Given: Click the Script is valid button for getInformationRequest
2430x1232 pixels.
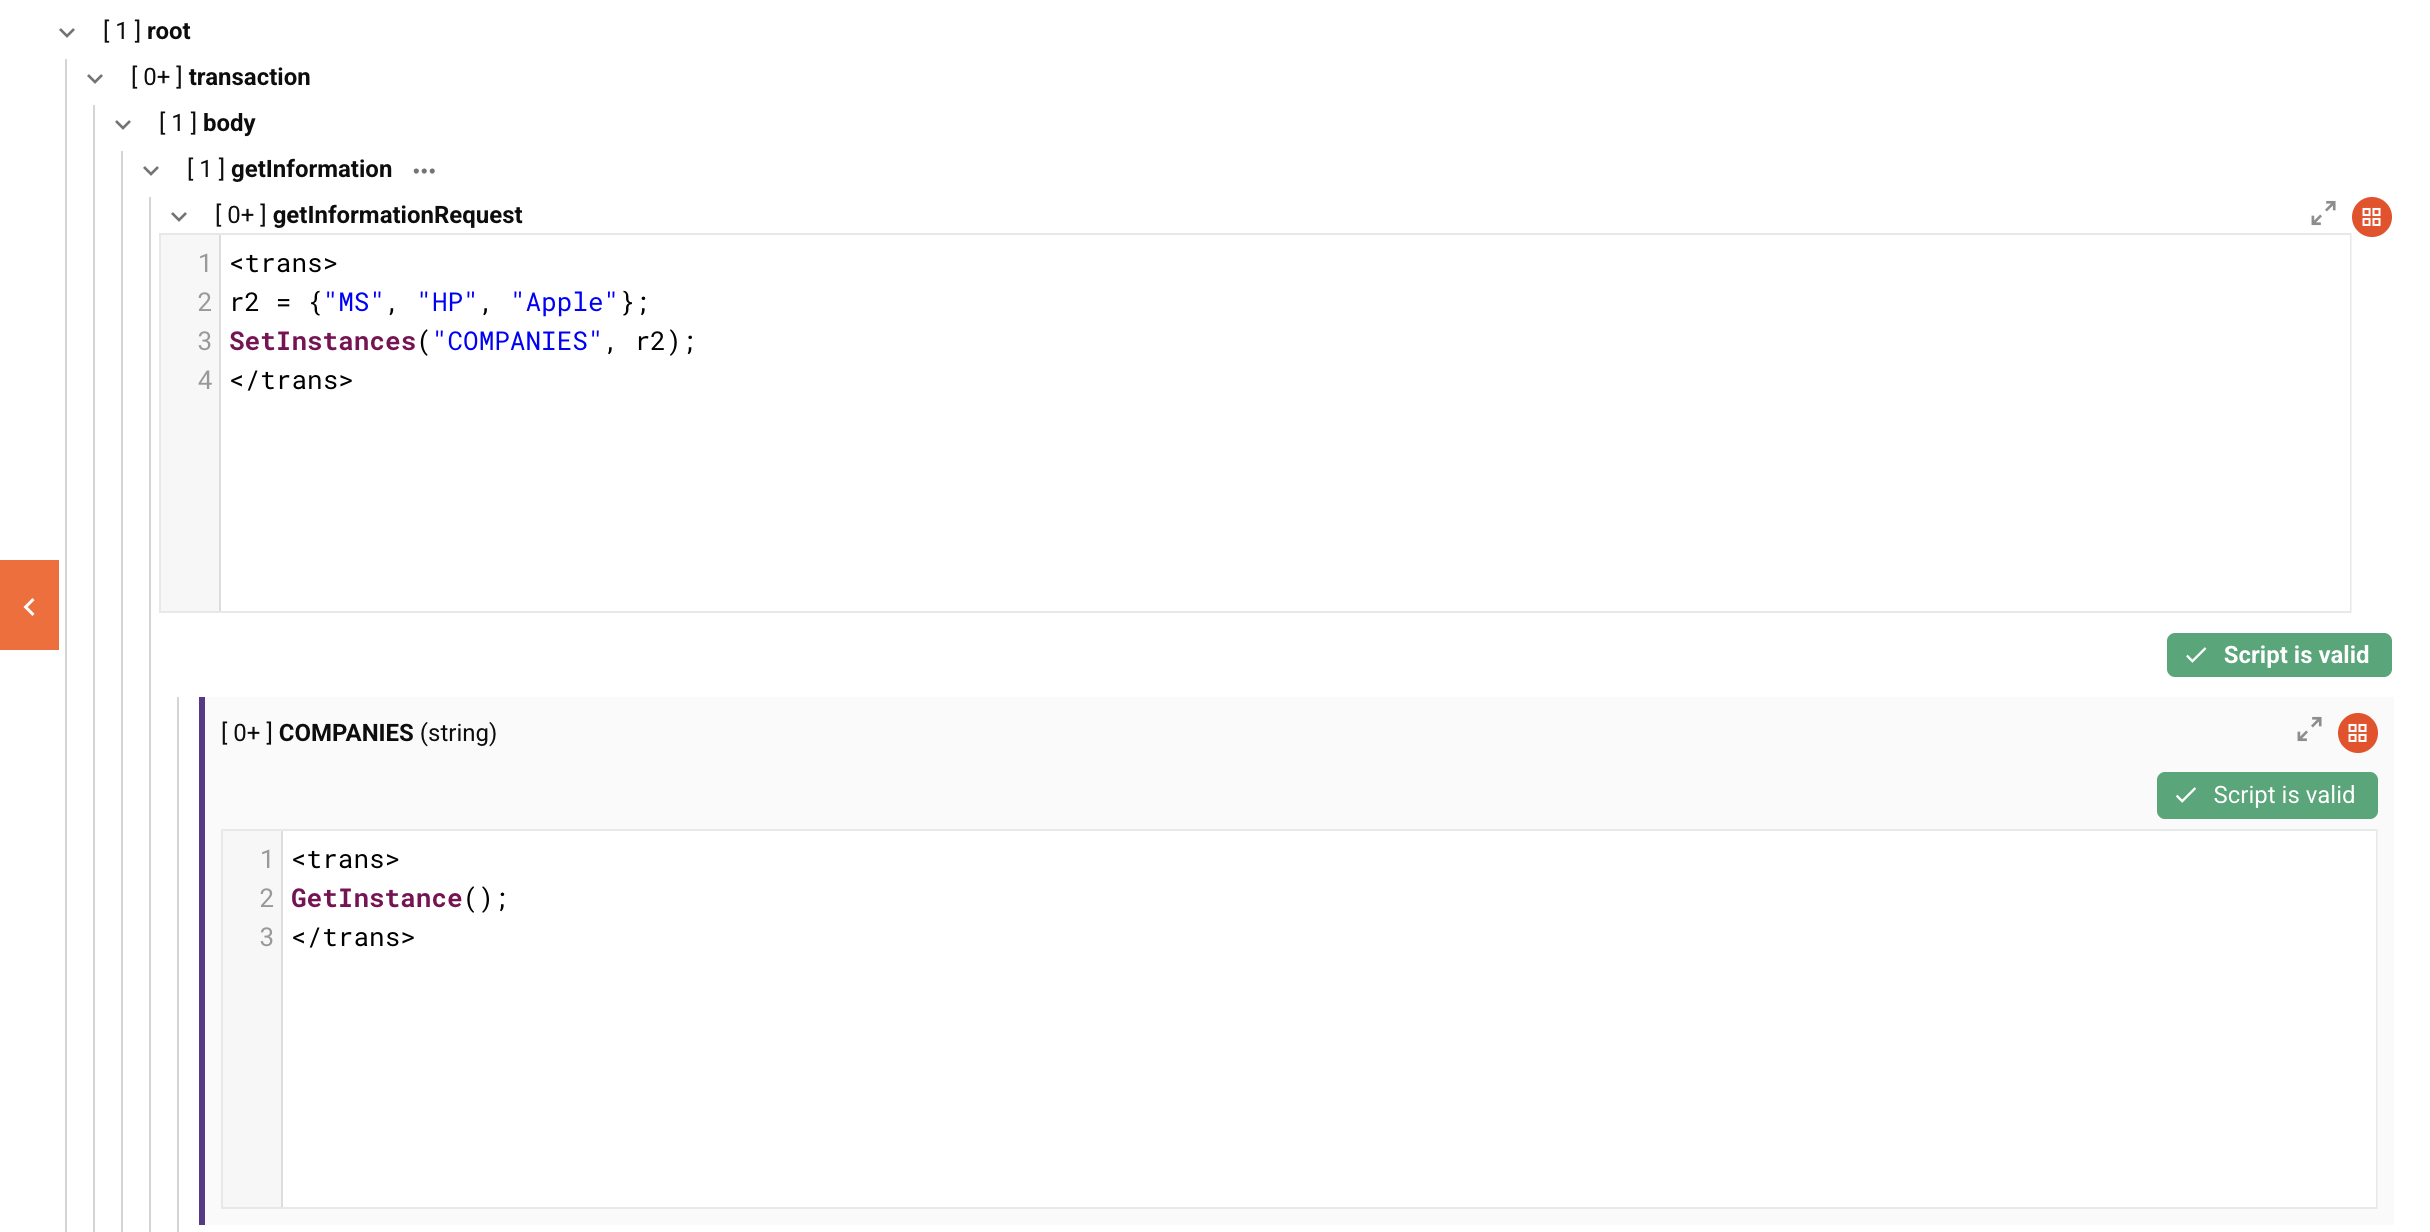Looking at the screenshot, I should (x=2278, y=655).
